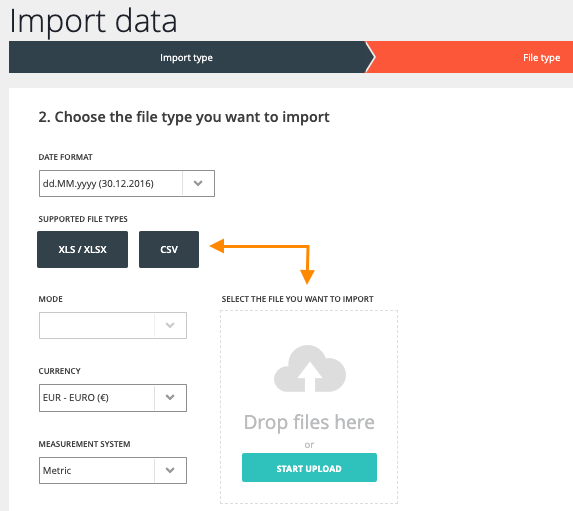Click the Start Upload button
The height and width of the screenshot is (511, 573).
tap(309, 468)
